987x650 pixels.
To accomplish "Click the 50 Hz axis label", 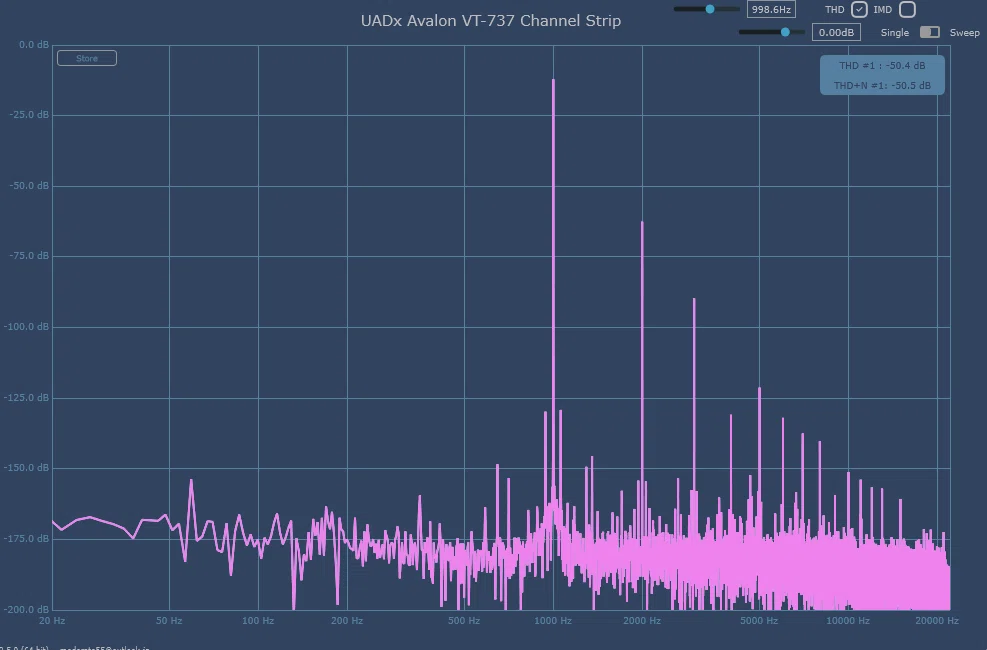I will 169,620.
